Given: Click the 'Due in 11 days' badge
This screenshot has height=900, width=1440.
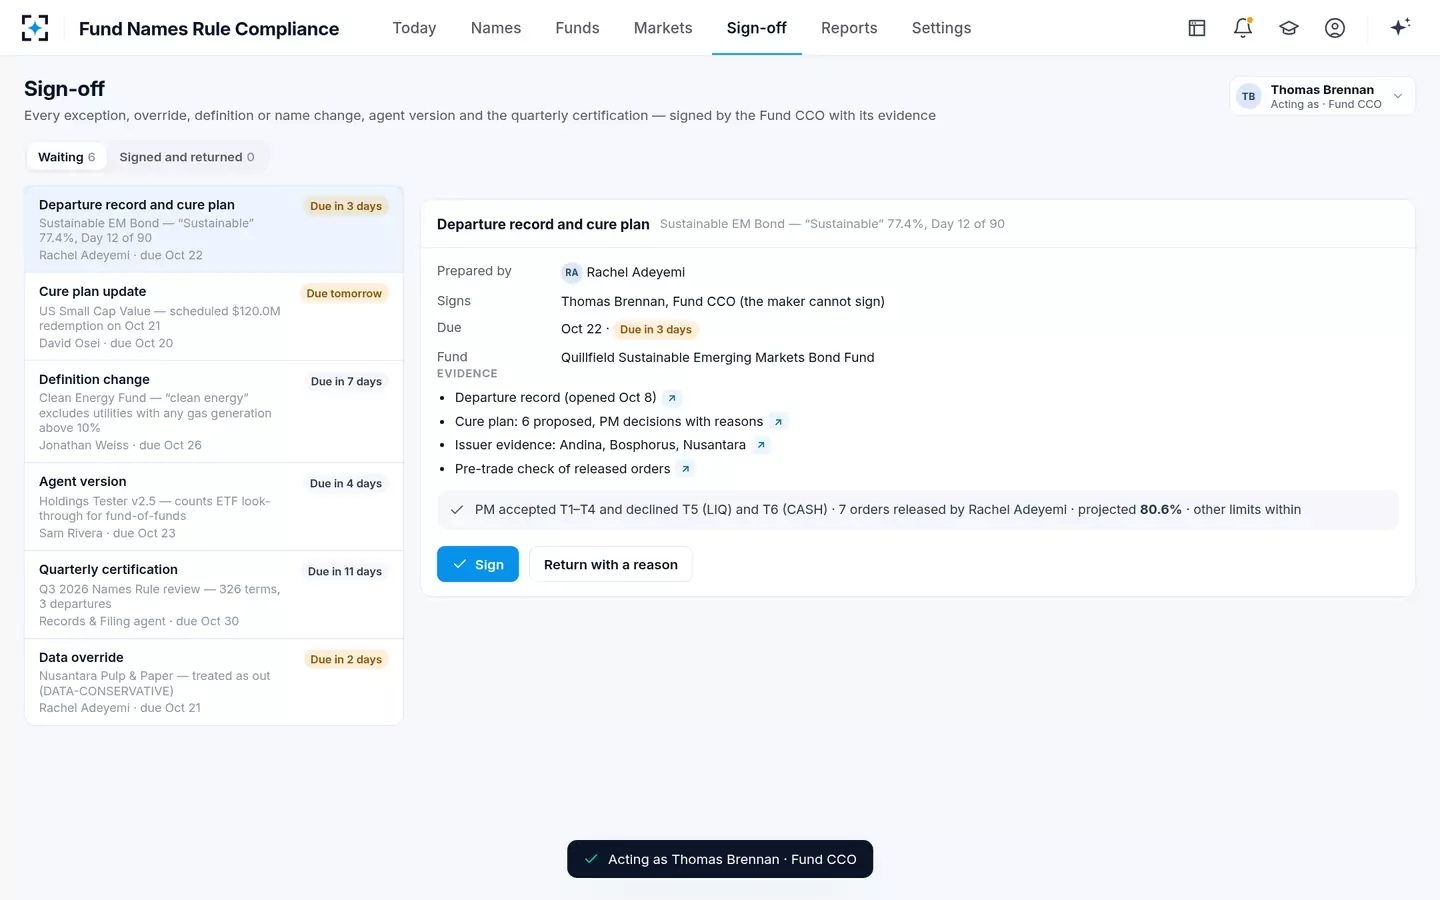Looking at the screenshot, I should point(345,572).
